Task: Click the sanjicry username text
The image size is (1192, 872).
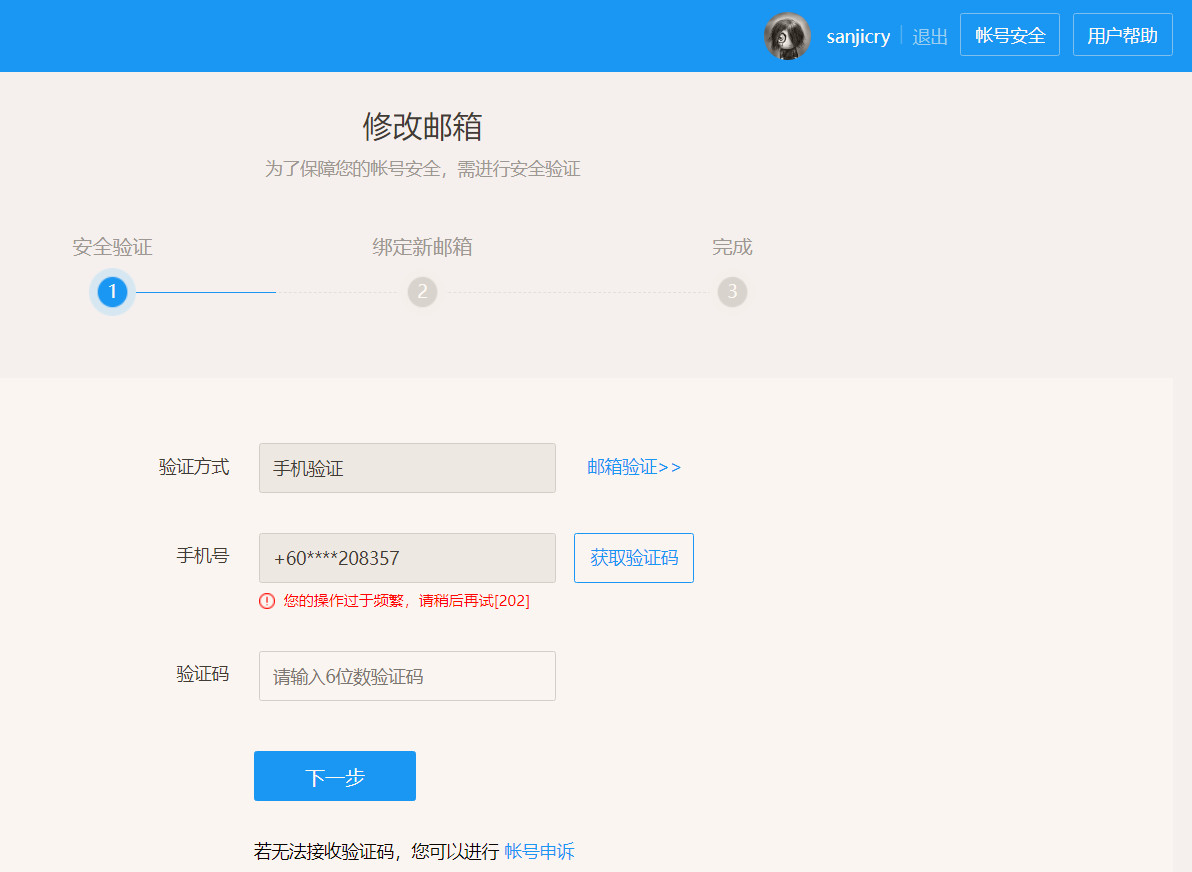Action: [858, 36]
